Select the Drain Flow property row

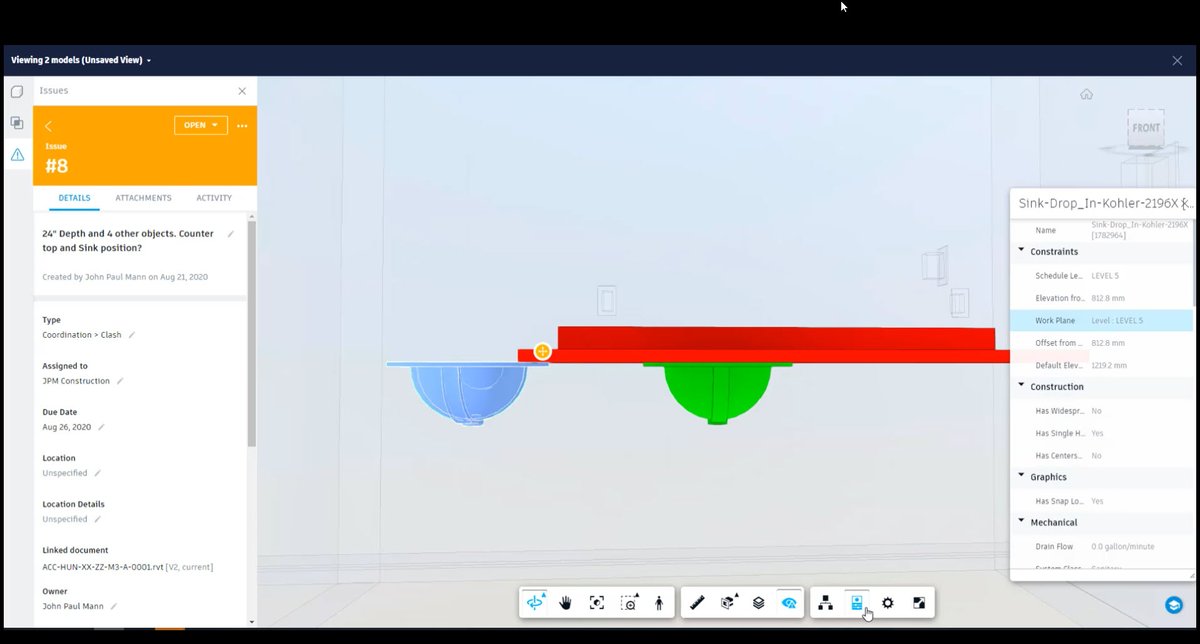1101,547
